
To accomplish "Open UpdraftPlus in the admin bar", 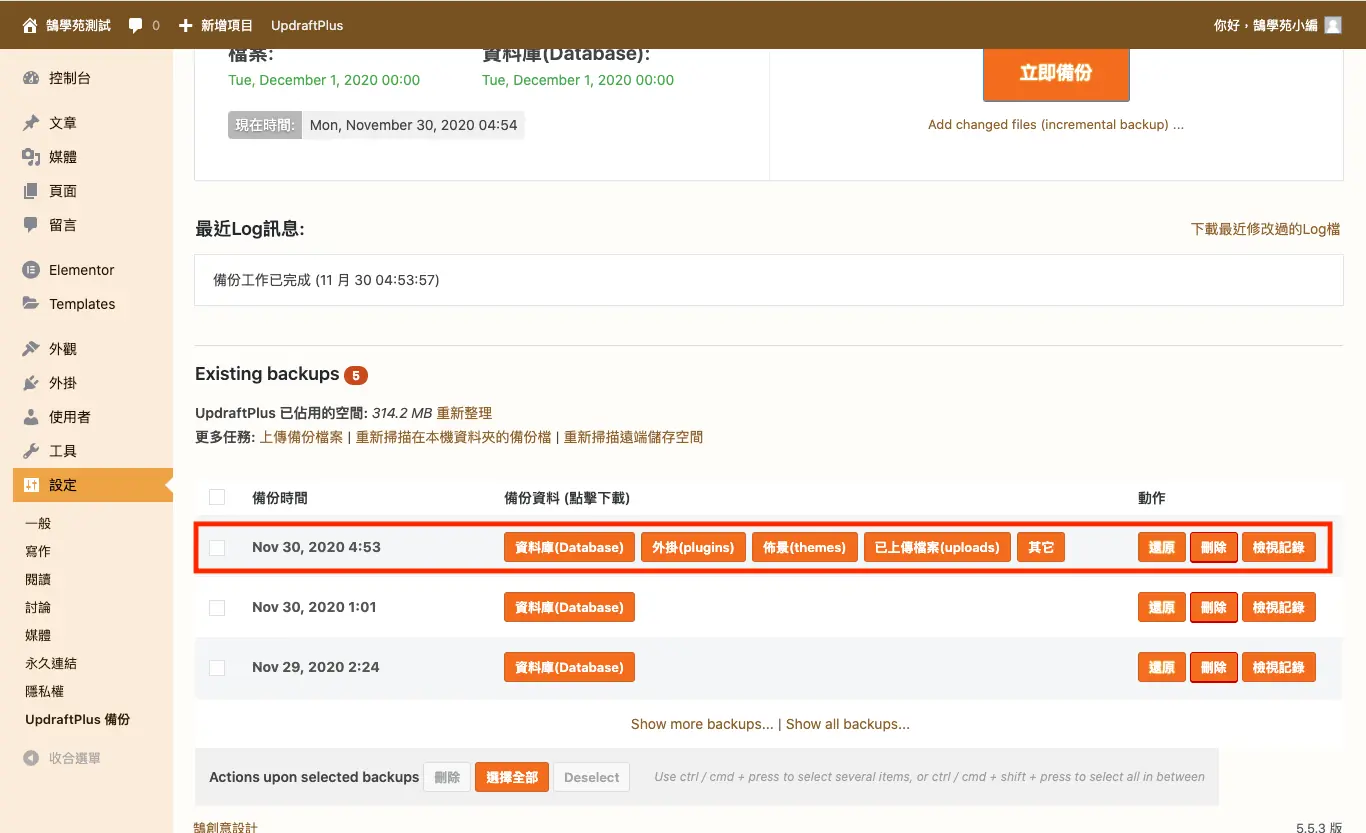I will 307,25.
